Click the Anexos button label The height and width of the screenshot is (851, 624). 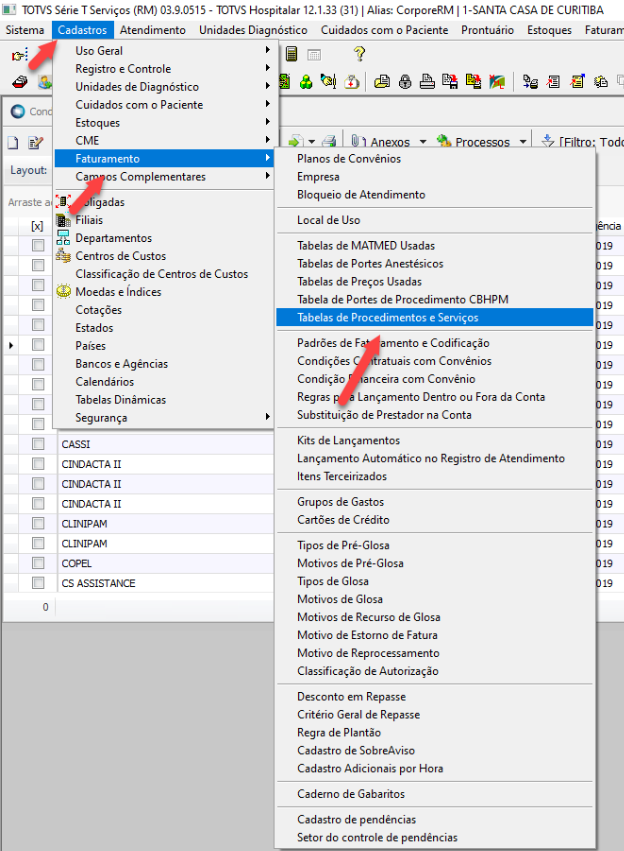pyautogui.click(x=390, y=142)
